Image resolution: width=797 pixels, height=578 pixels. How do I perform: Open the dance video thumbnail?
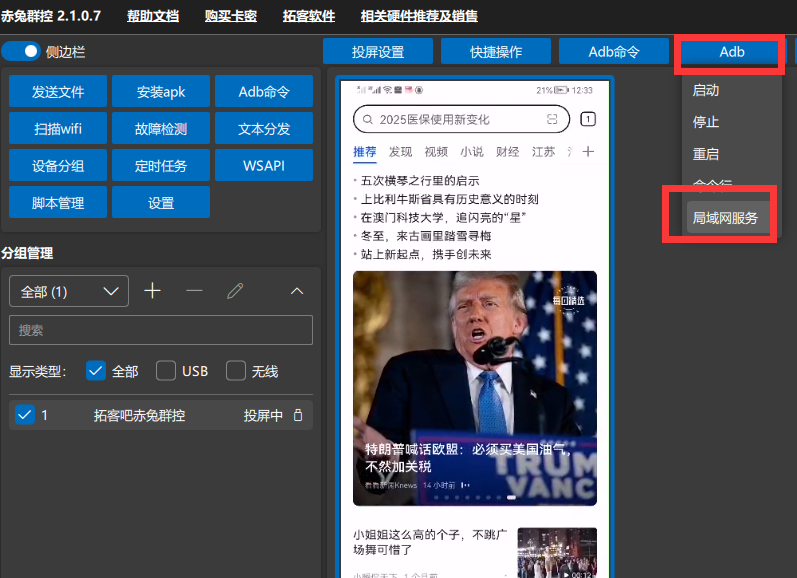pyautogui.click(x=557, y=553)
